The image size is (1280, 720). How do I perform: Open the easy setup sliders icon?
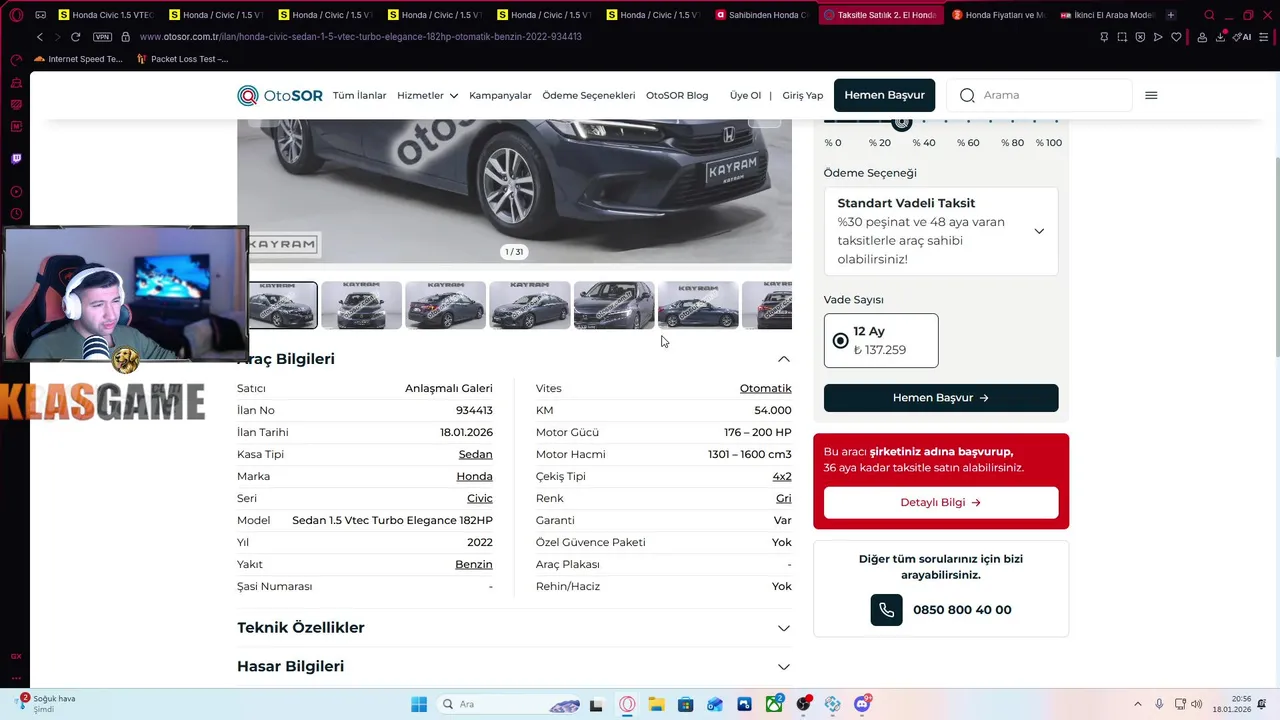point(1264,37)
